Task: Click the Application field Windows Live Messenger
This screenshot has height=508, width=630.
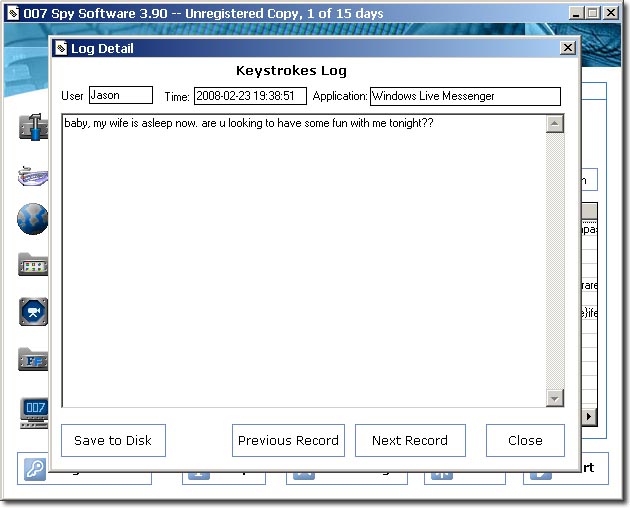Action: 465,96
